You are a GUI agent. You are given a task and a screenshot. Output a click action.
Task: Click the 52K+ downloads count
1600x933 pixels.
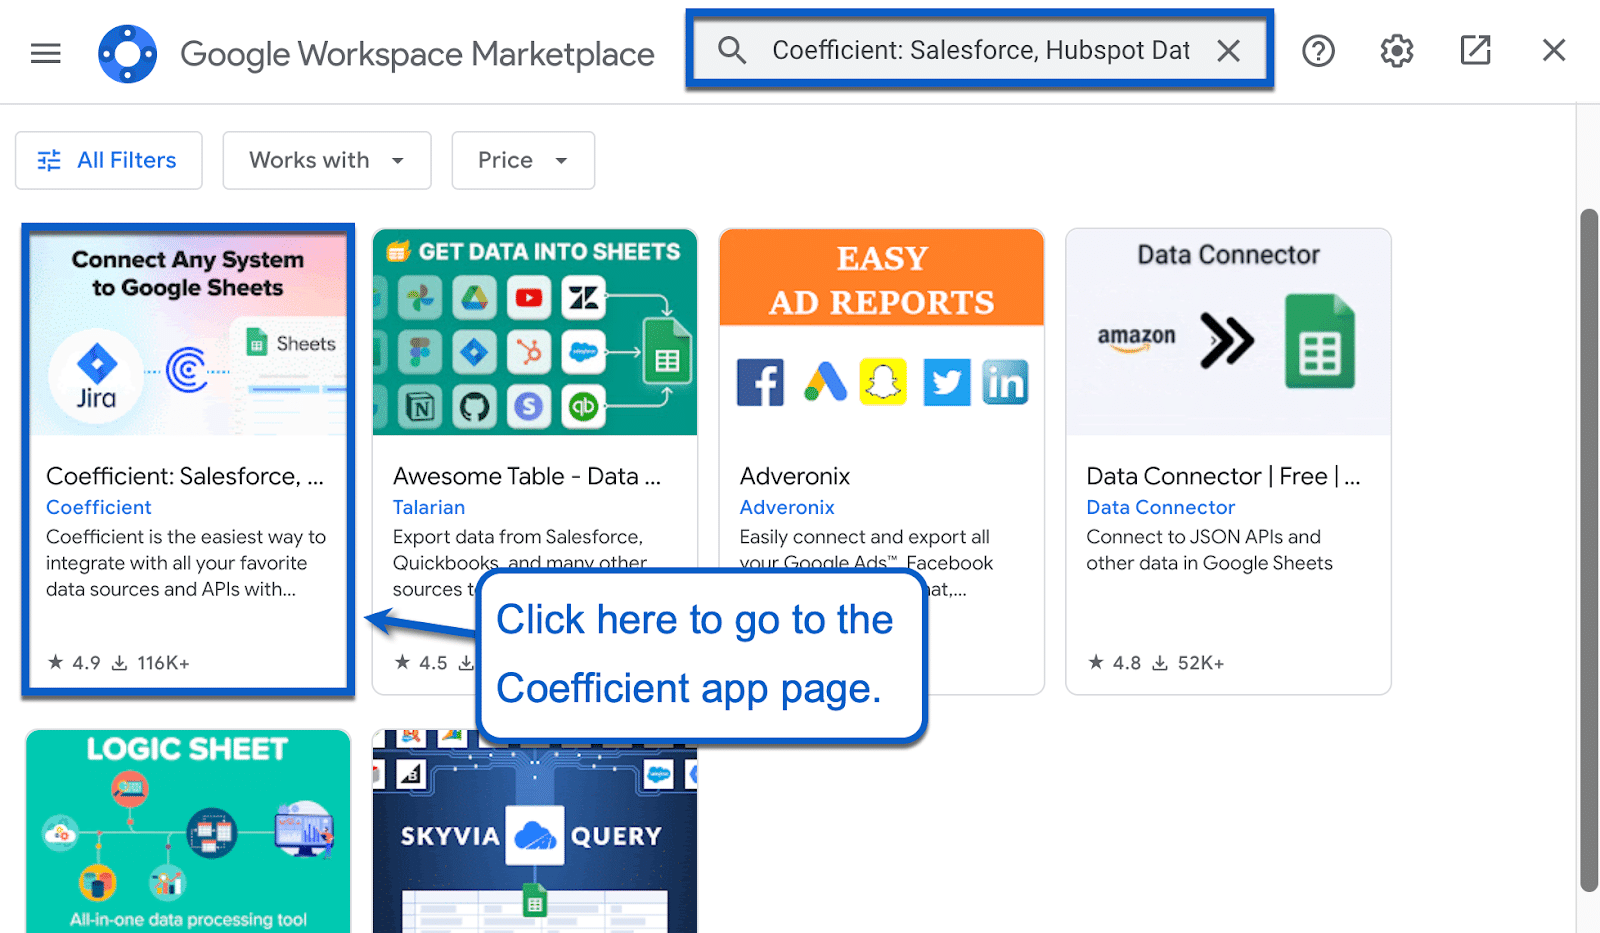coord(1189,662)
